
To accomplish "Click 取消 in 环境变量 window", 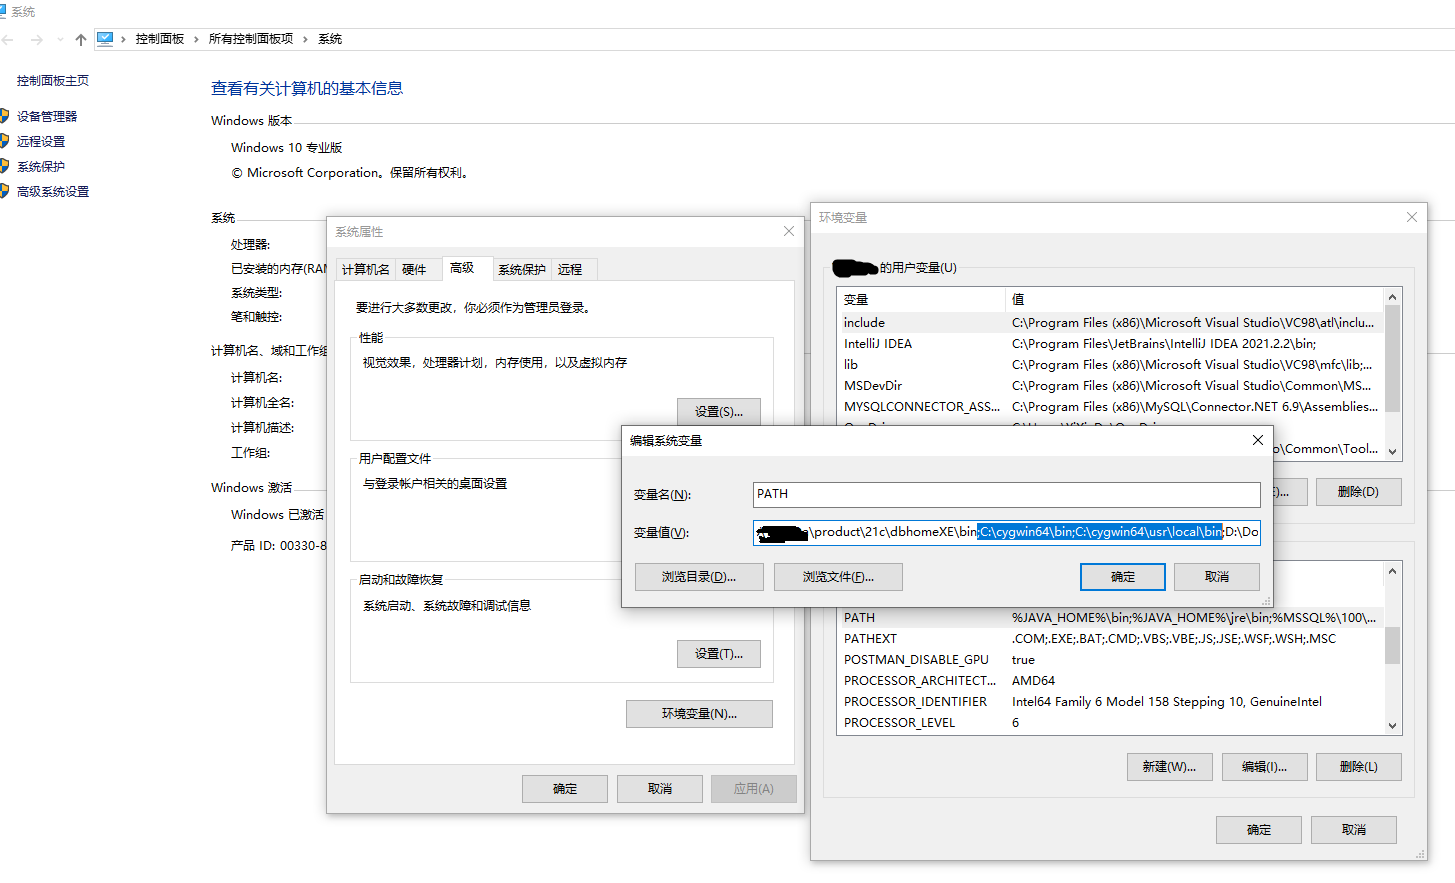I will point(1354,830).
